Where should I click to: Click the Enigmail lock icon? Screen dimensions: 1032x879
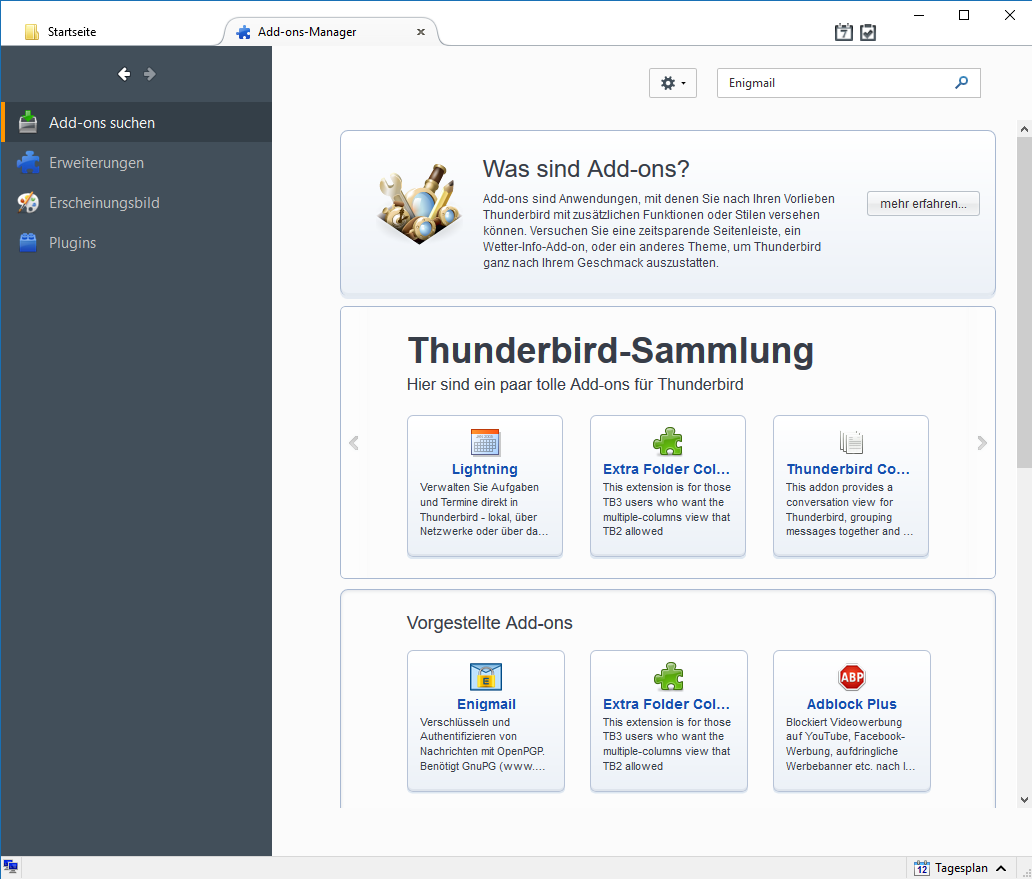[x=486, y=677]
